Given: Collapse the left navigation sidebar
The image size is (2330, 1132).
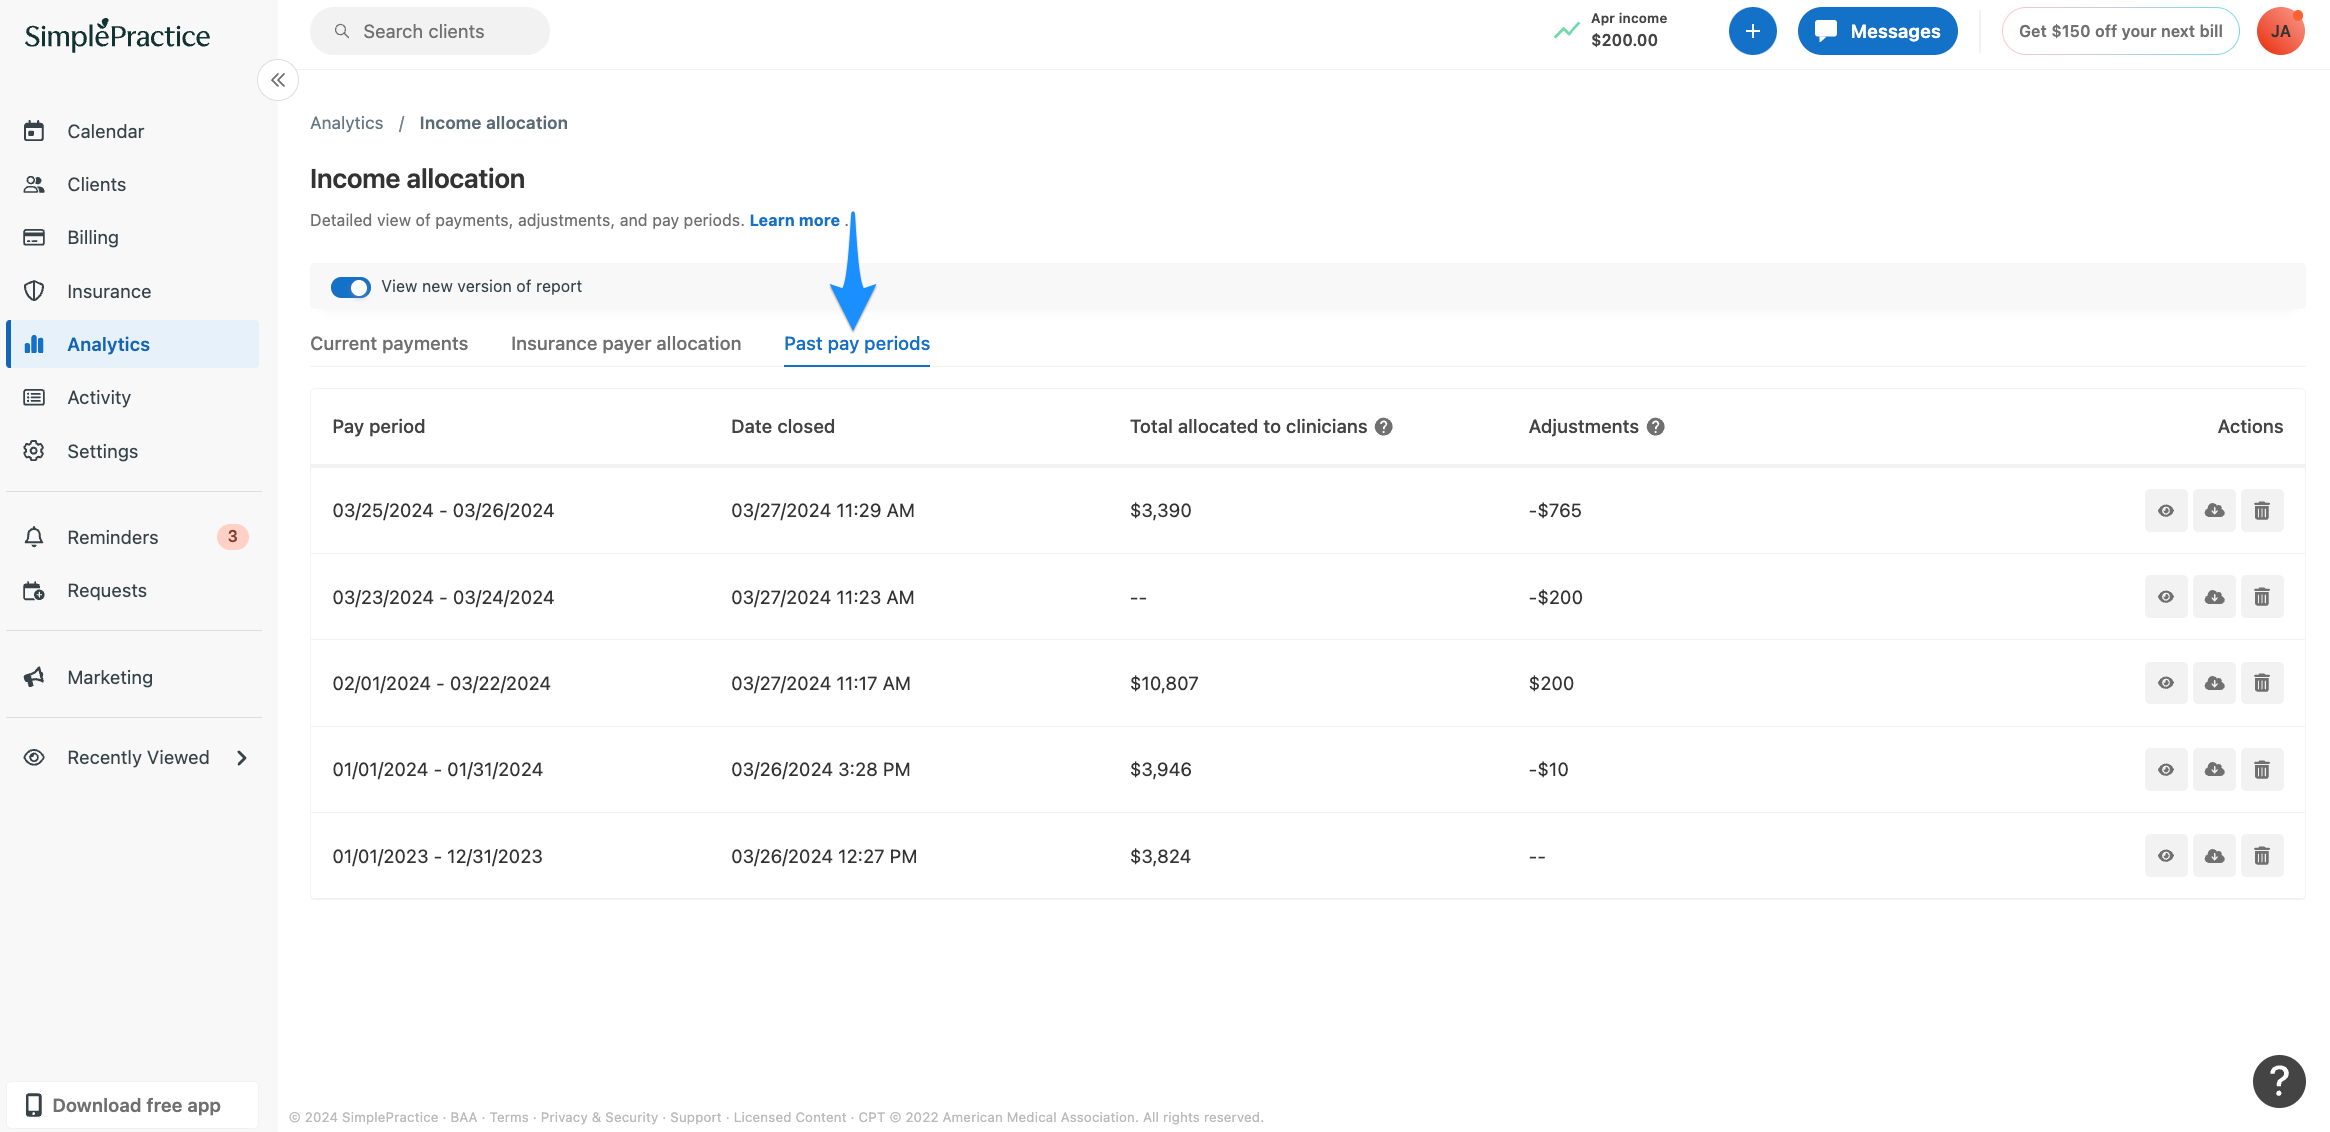Looking at the screenshot, I should (x=278, y=80).
